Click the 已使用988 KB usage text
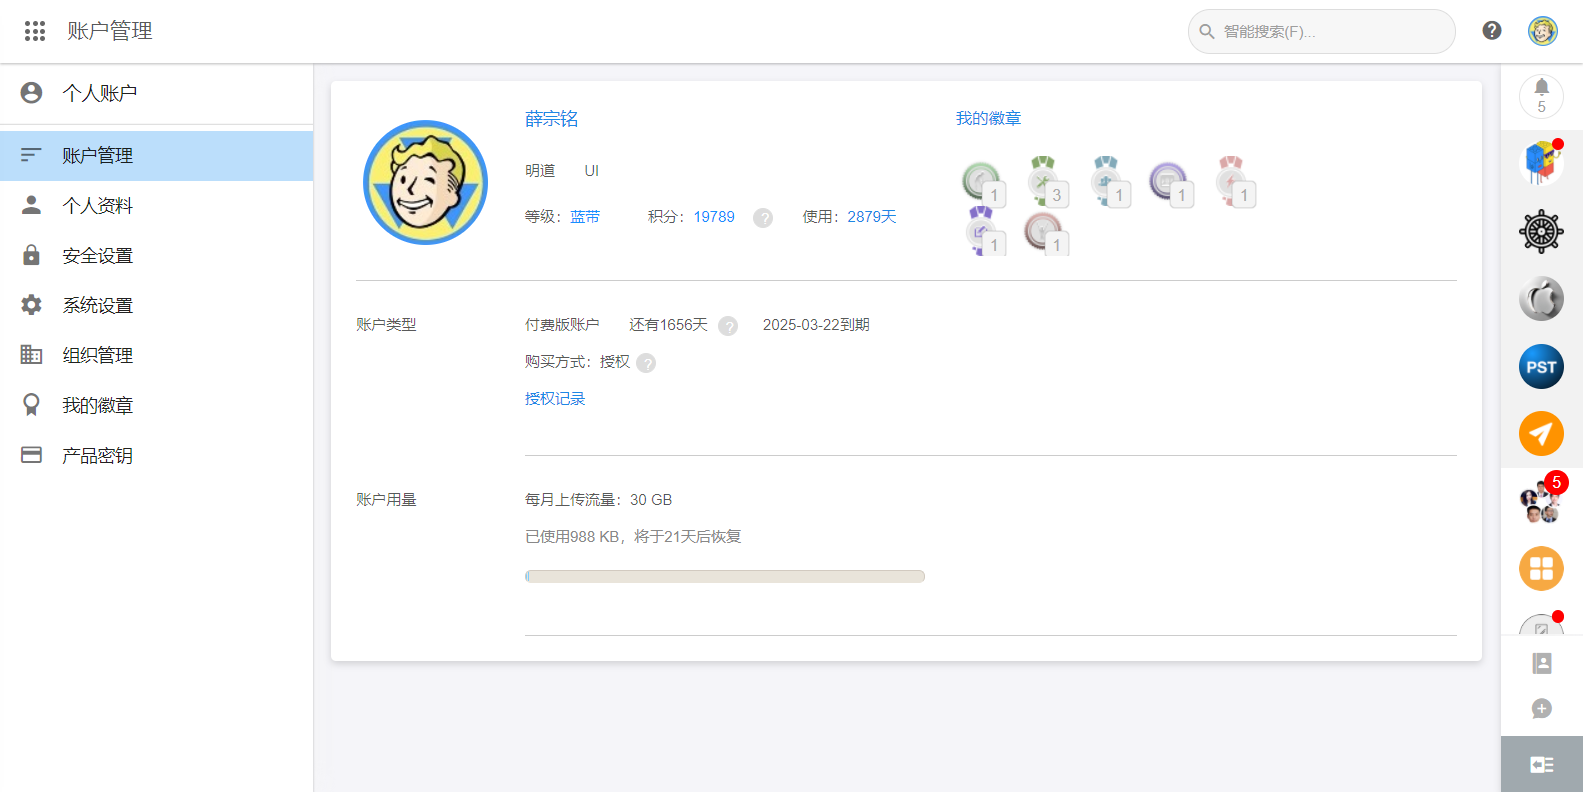The height and width of the screenshot is (792, 1583). click(x=633, y=537)
